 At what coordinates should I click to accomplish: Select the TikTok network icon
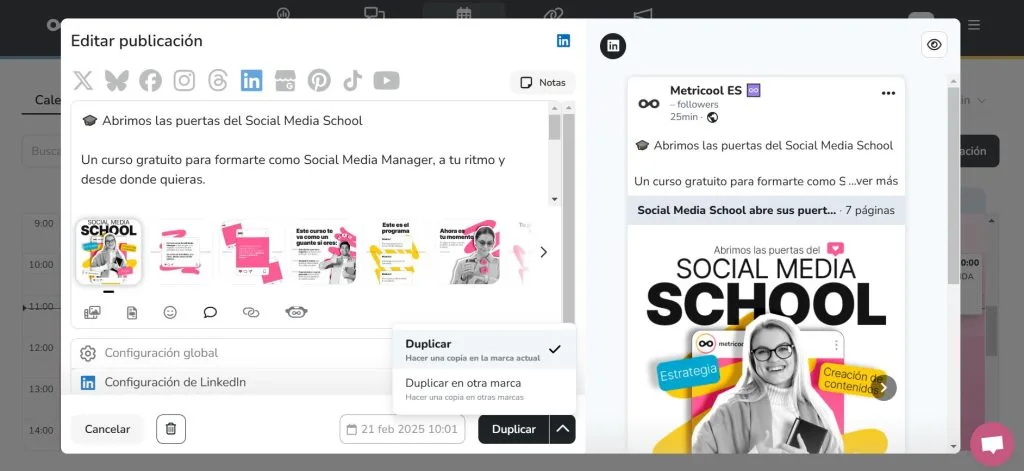coord(353,80)
